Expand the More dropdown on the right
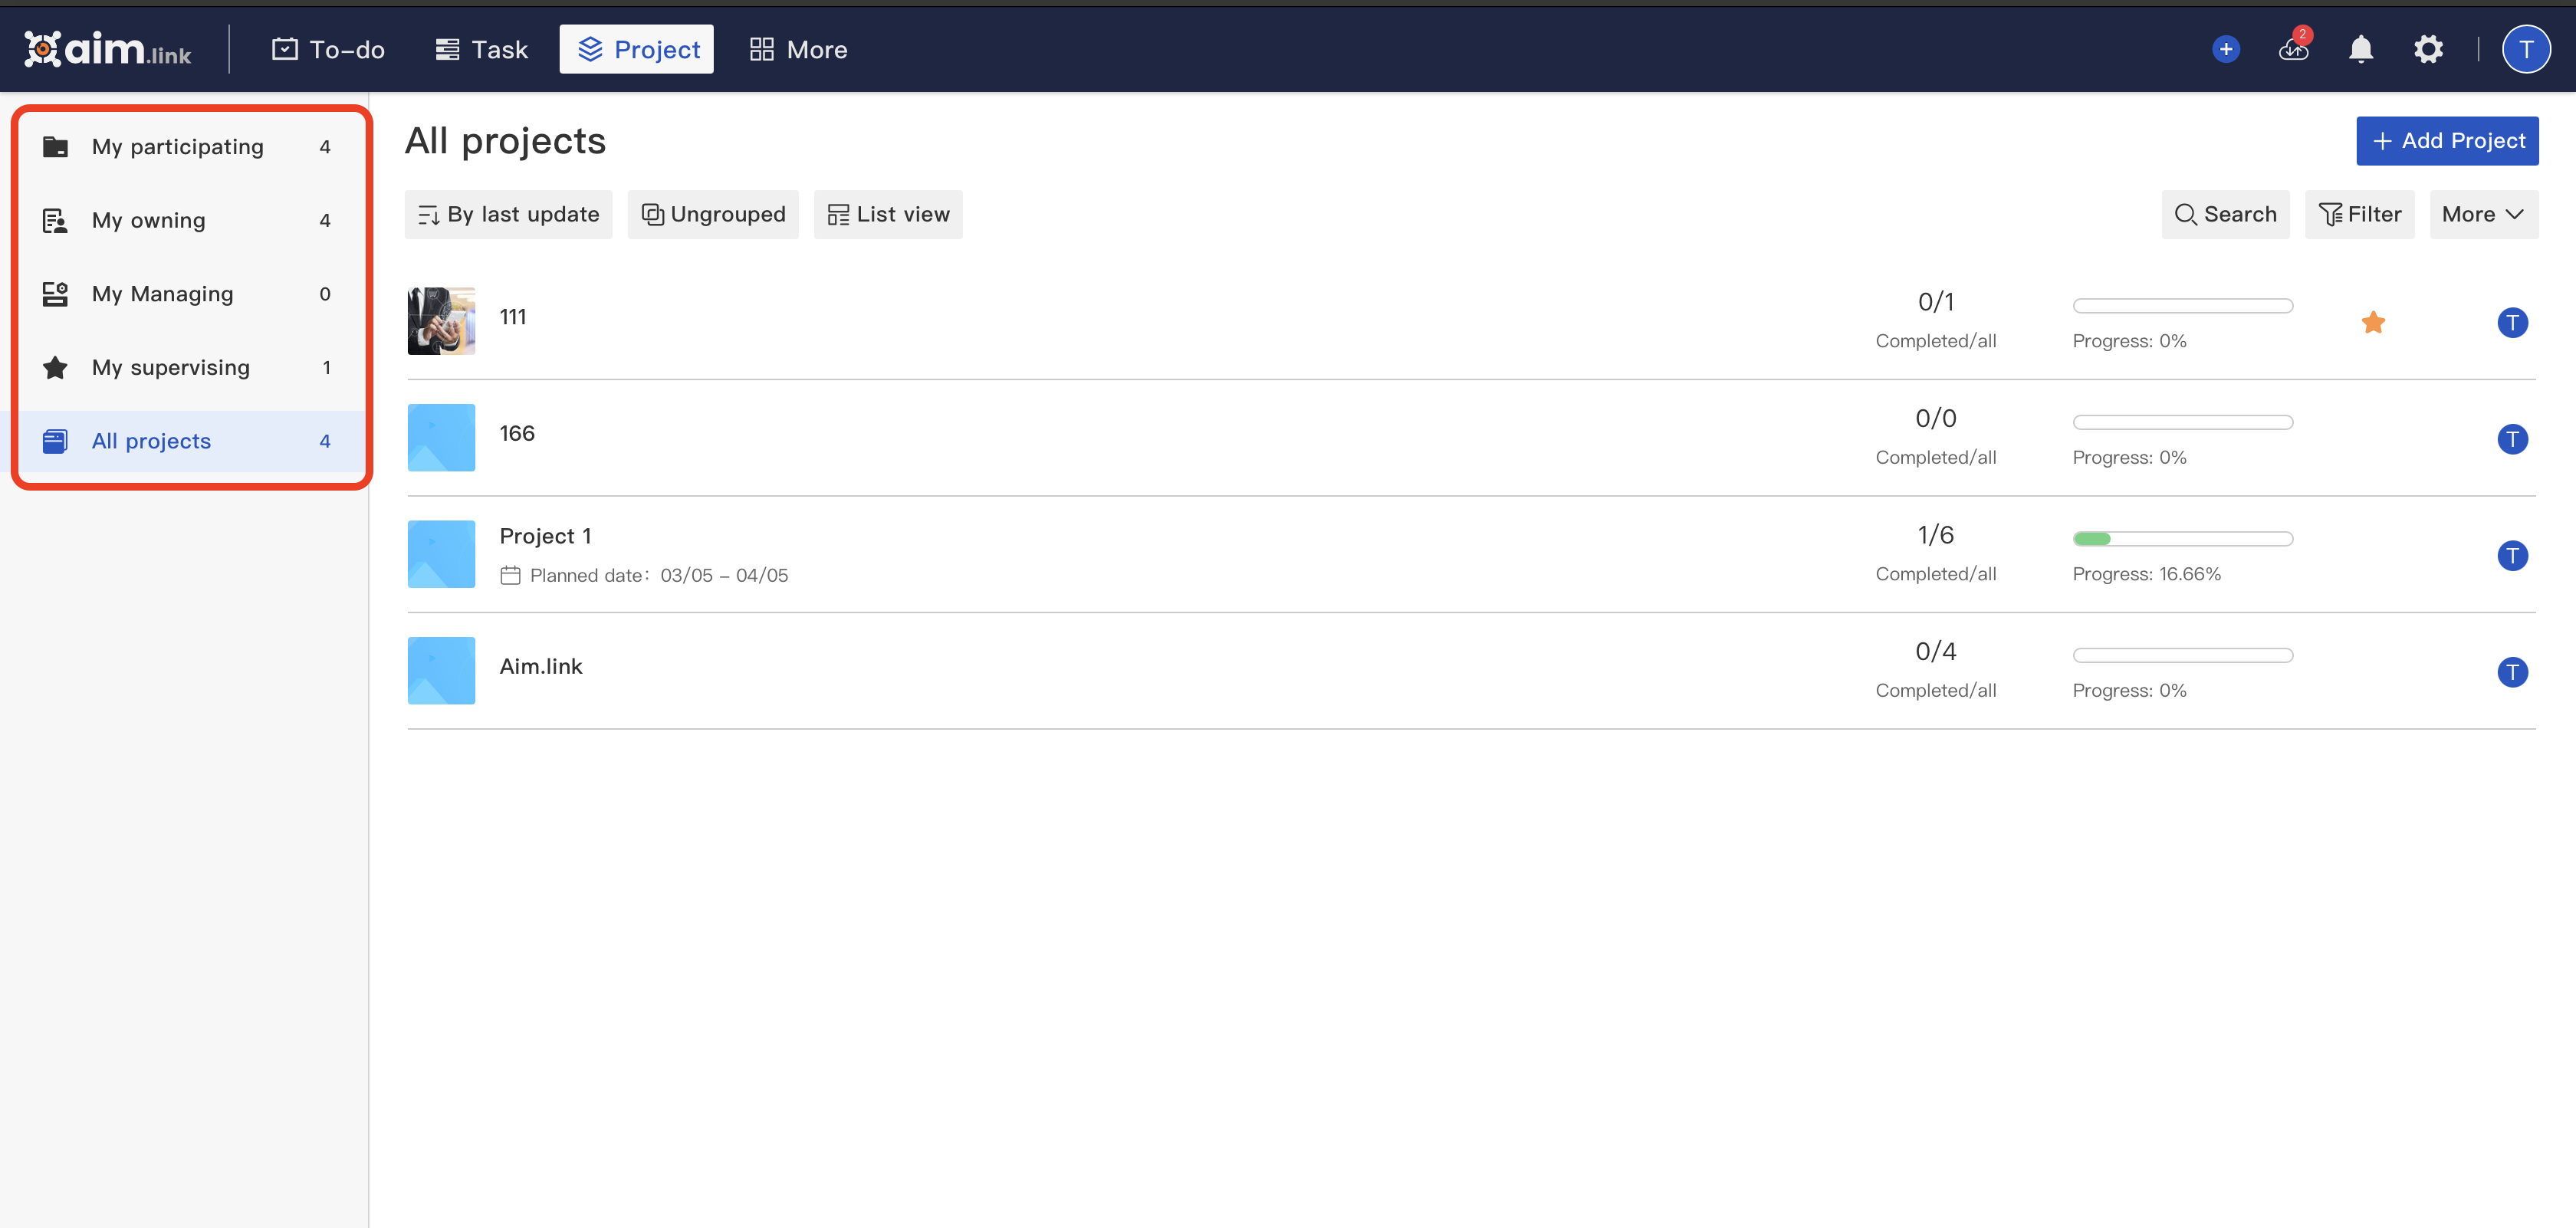The height and width of the screenshot is (1228, 2576). pos(2484,214)
